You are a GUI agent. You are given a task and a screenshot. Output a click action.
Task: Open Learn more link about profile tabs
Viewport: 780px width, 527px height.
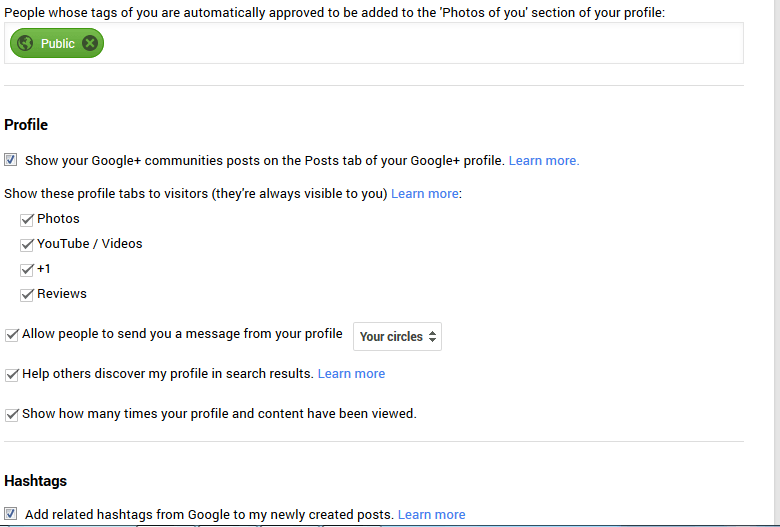tap(424, 194)
